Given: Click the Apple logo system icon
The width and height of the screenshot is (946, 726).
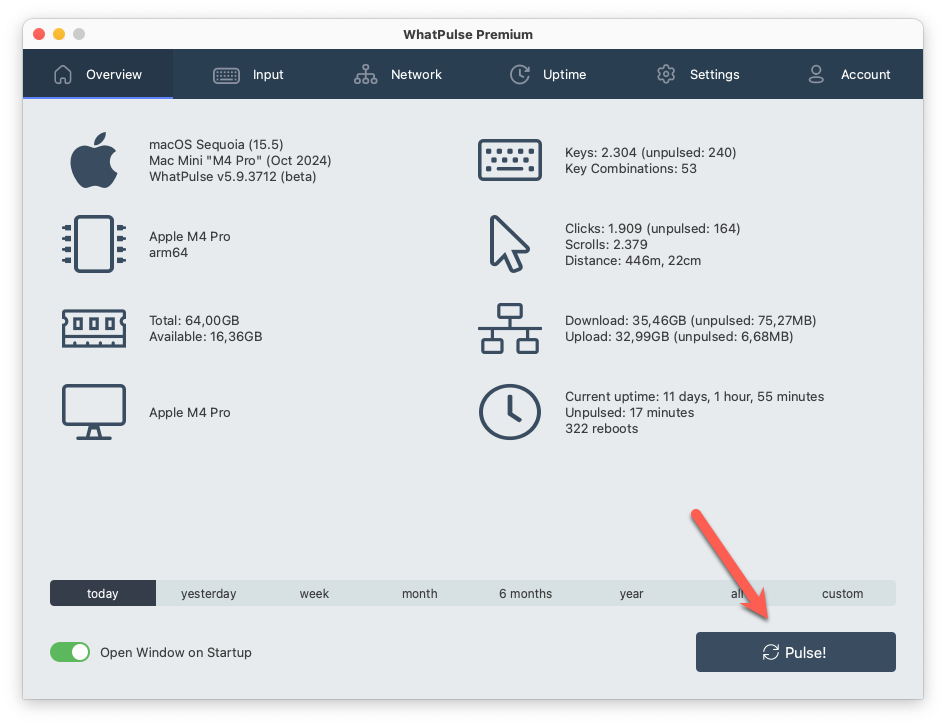Looking at the screenshot, I should point(94,161).
